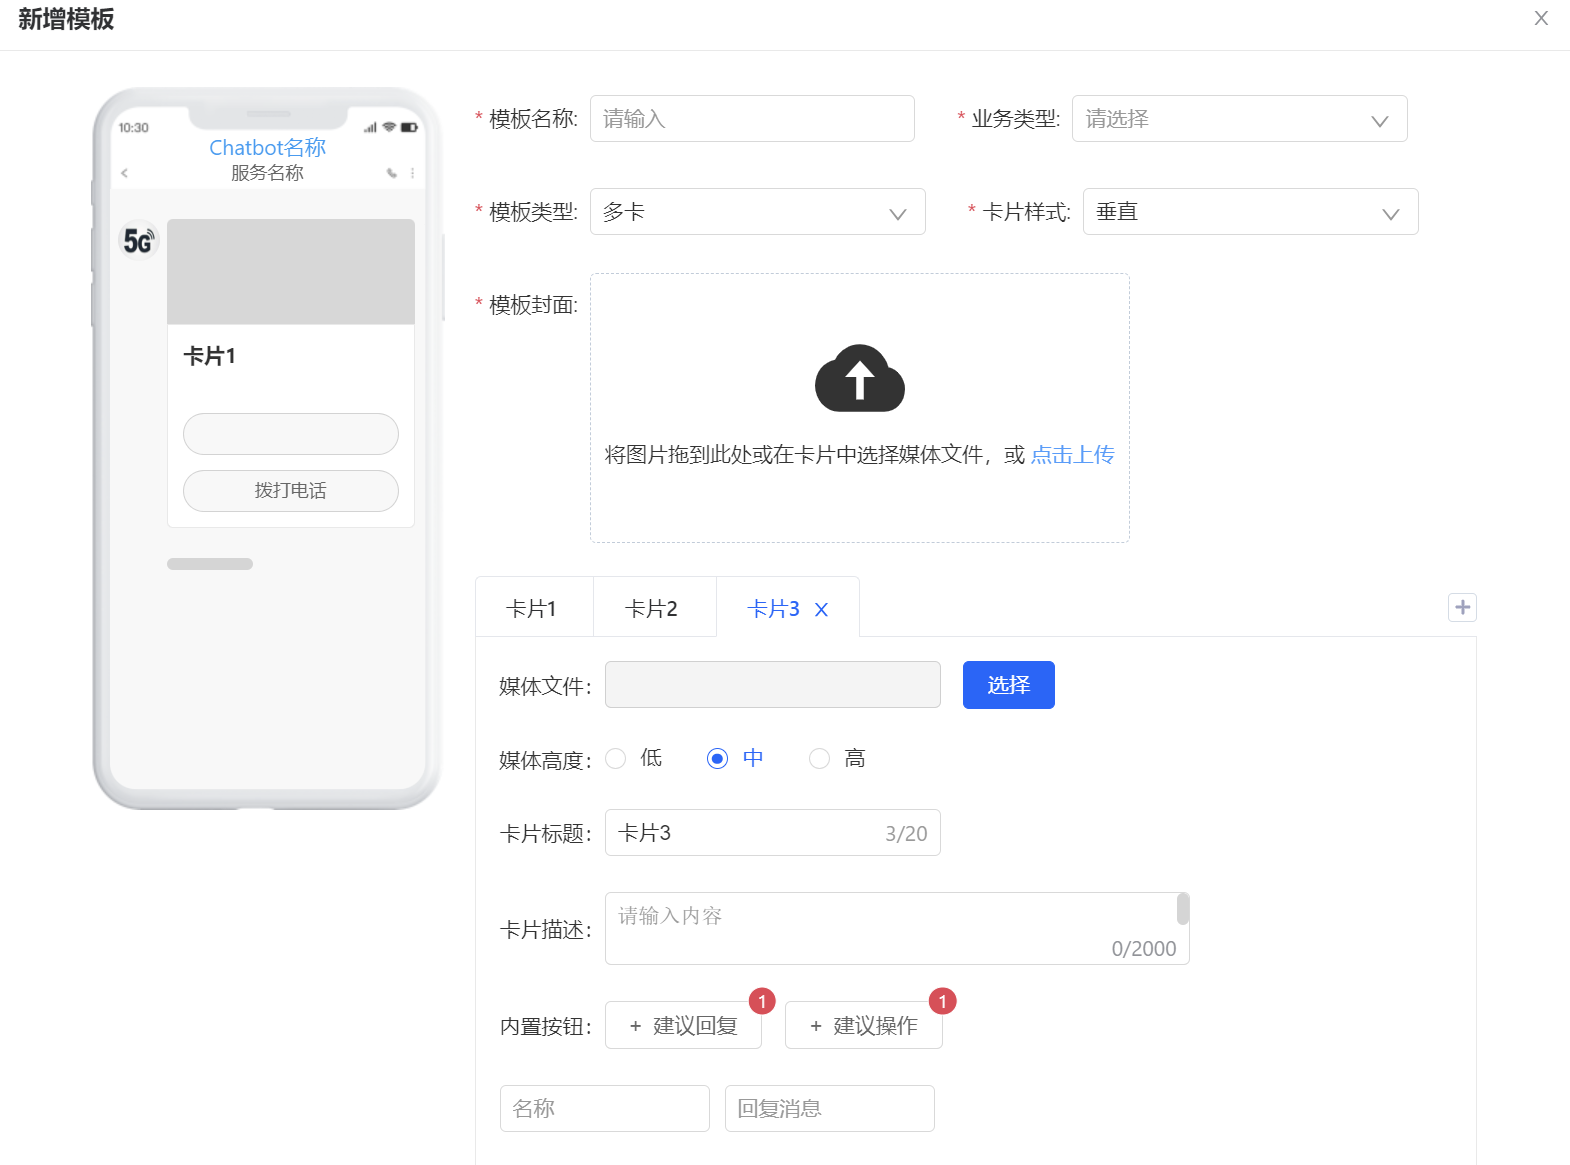Screen dimensions: 1570x1165
Task: Open the more options dots in phone preview
Action: pyautogui.click(x=412, y=173)
